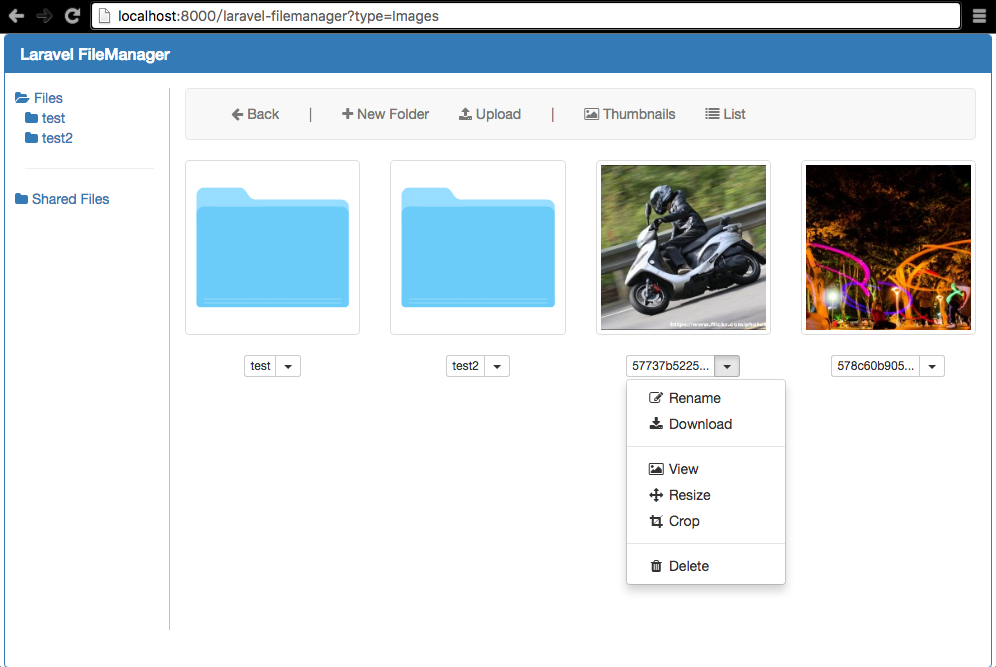Image resolution: width=996 pixels, height=667 pixels.
Task: Open the browser hamburger menu icon
Action: click(x=979, y=16)
